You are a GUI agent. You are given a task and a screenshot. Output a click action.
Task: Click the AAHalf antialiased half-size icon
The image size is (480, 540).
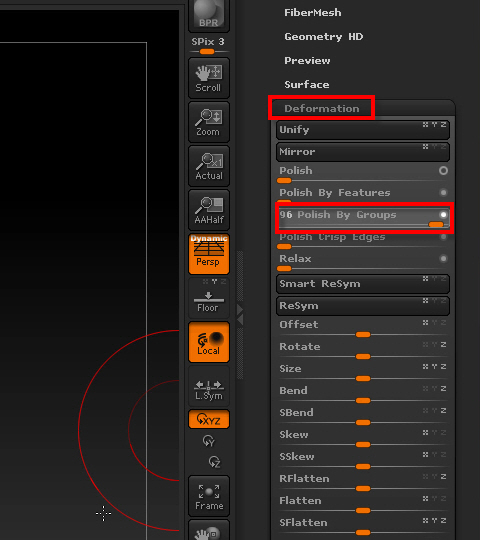pyautogui.click(x=209, y=210)
